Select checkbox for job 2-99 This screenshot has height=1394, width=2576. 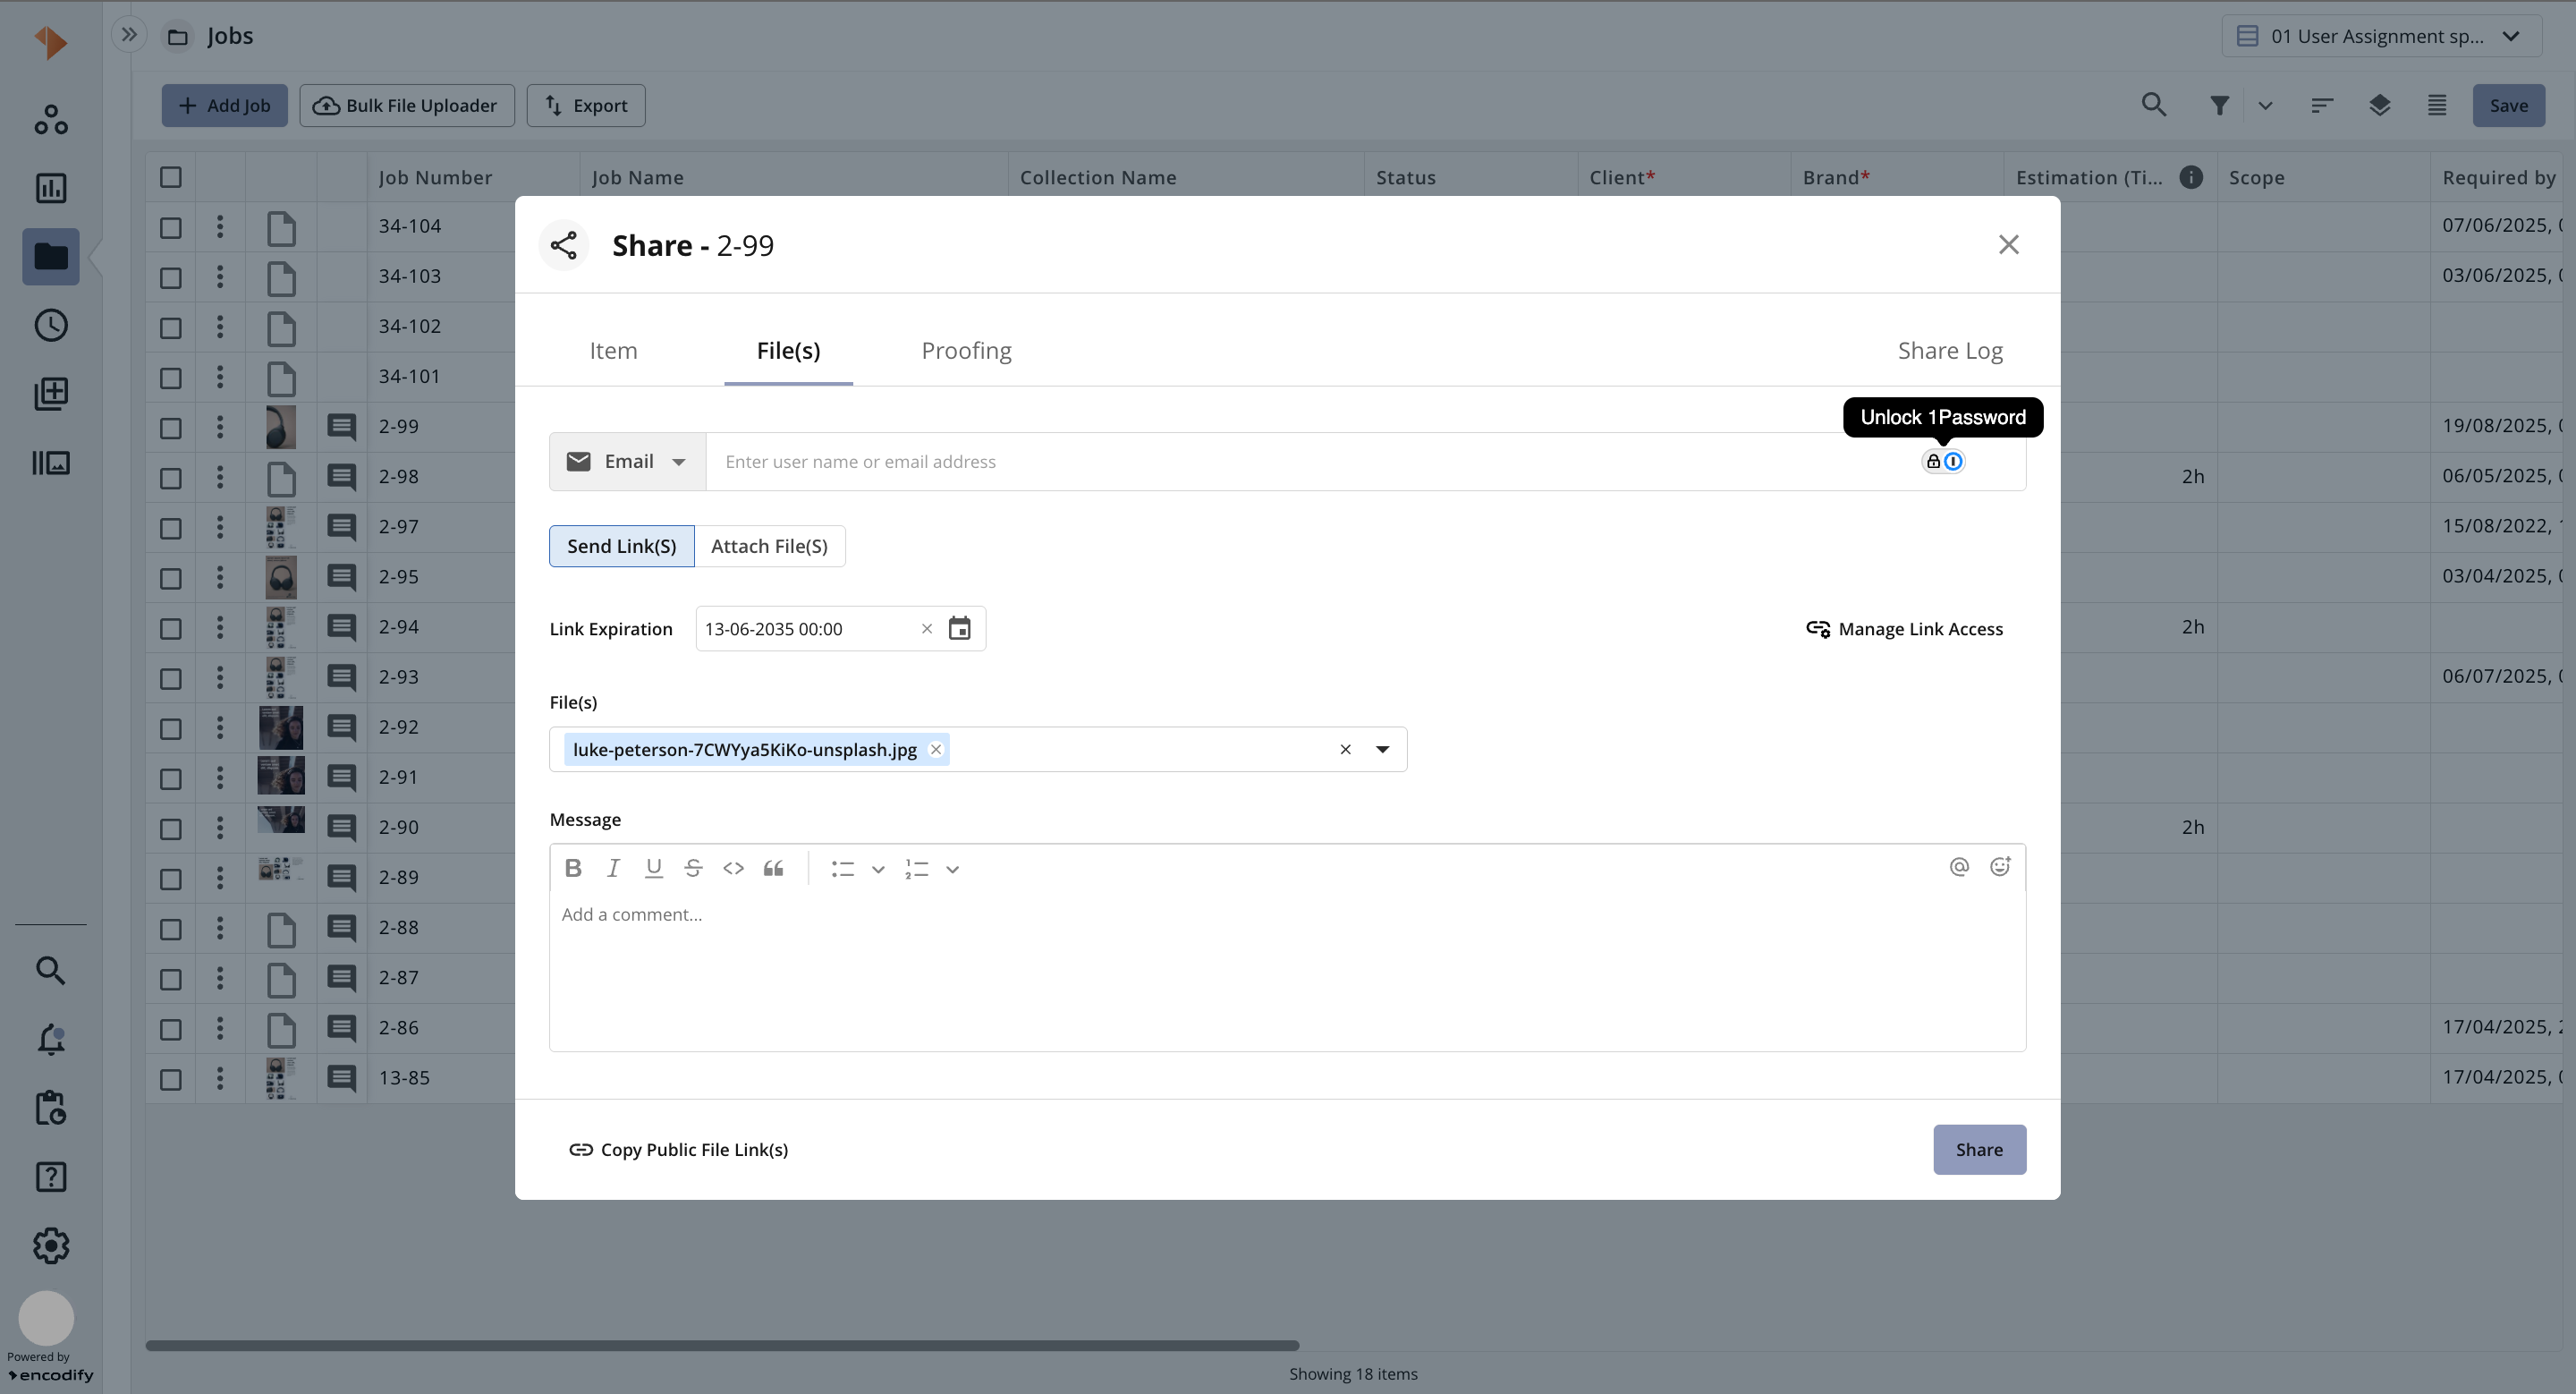coord(171,427)
